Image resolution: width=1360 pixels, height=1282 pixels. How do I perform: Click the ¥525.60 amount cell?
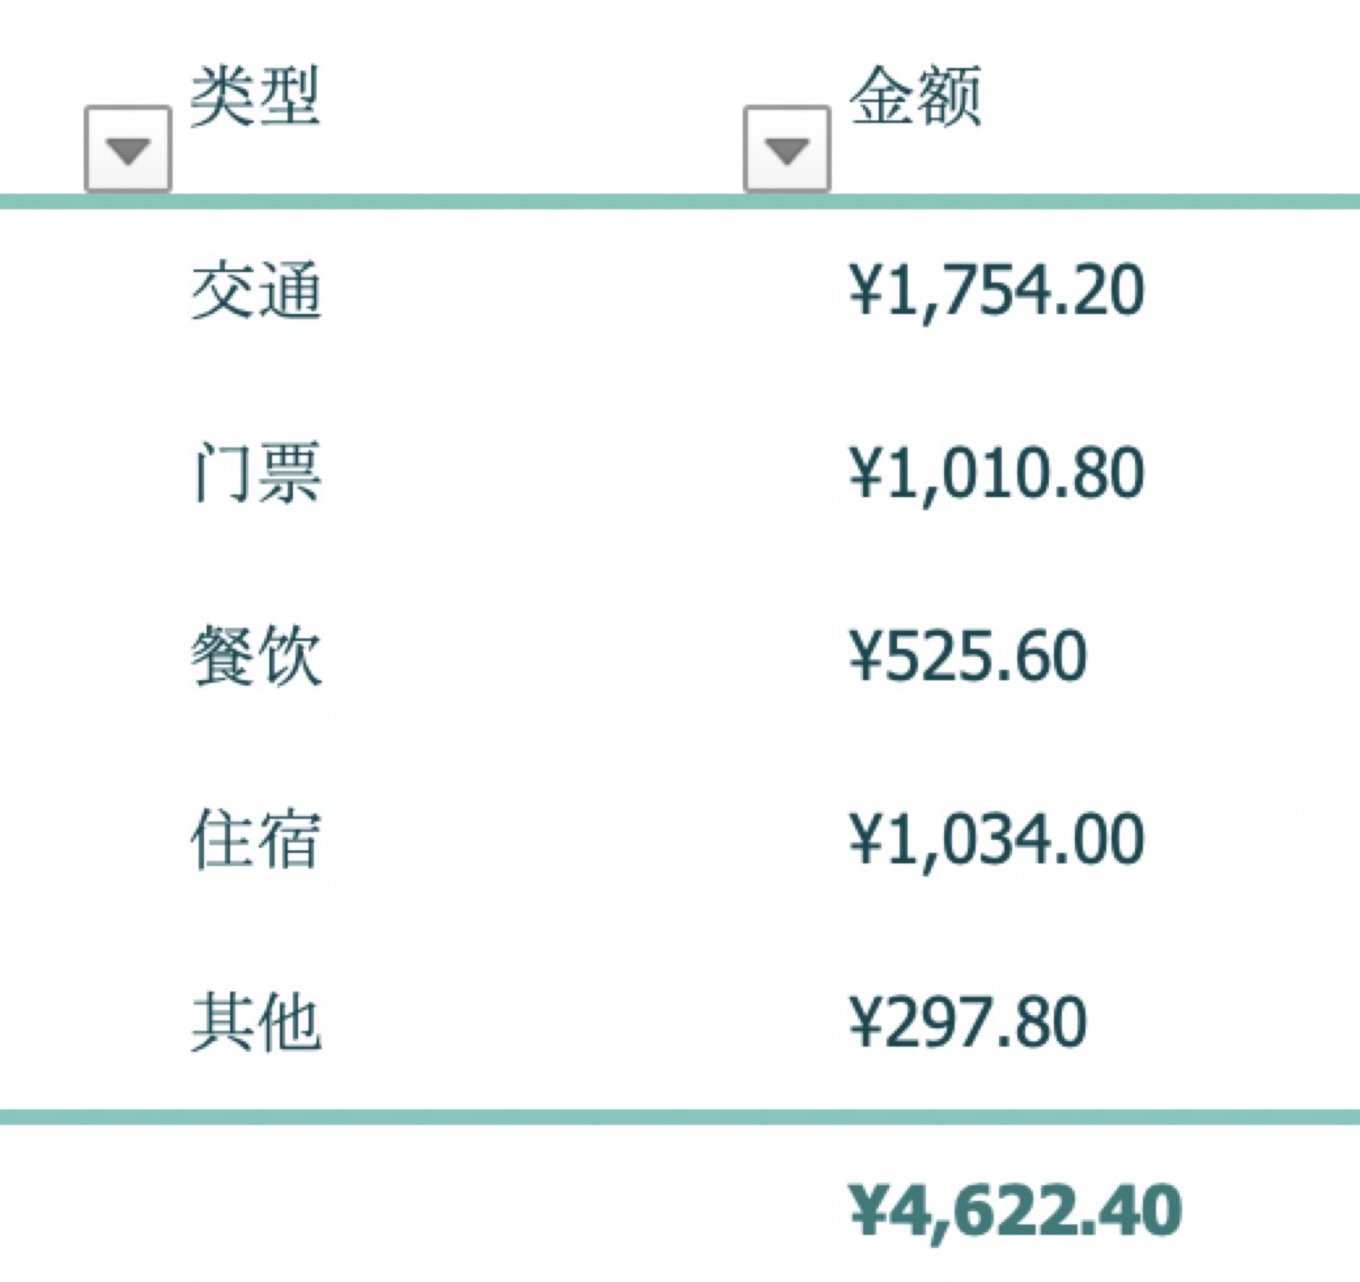(967, 656)
